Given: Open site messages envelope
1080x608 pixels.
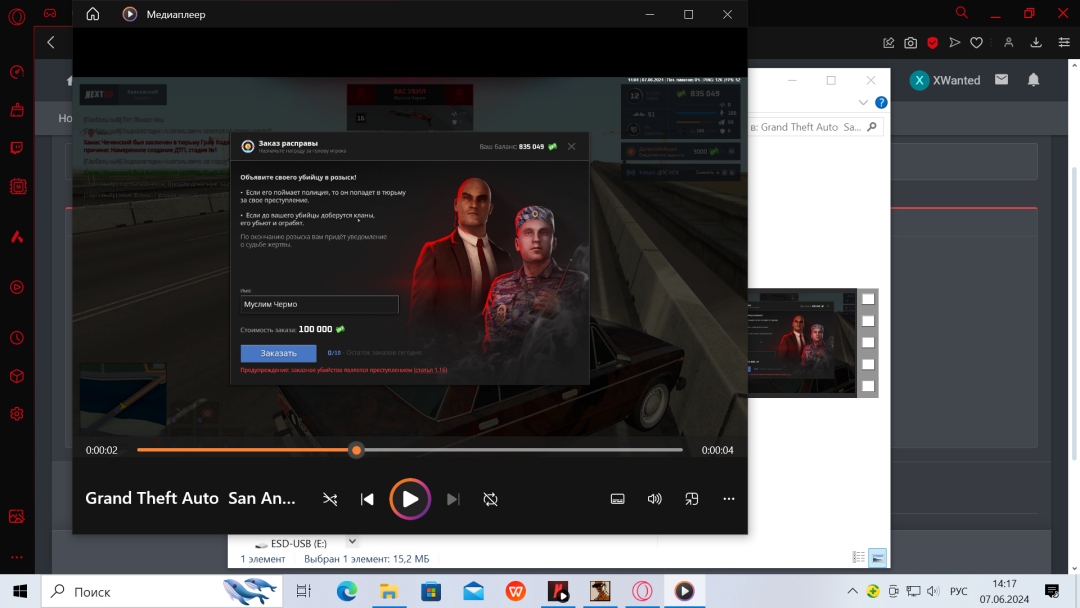Looking at the screenshot, I should (1001, 80).
